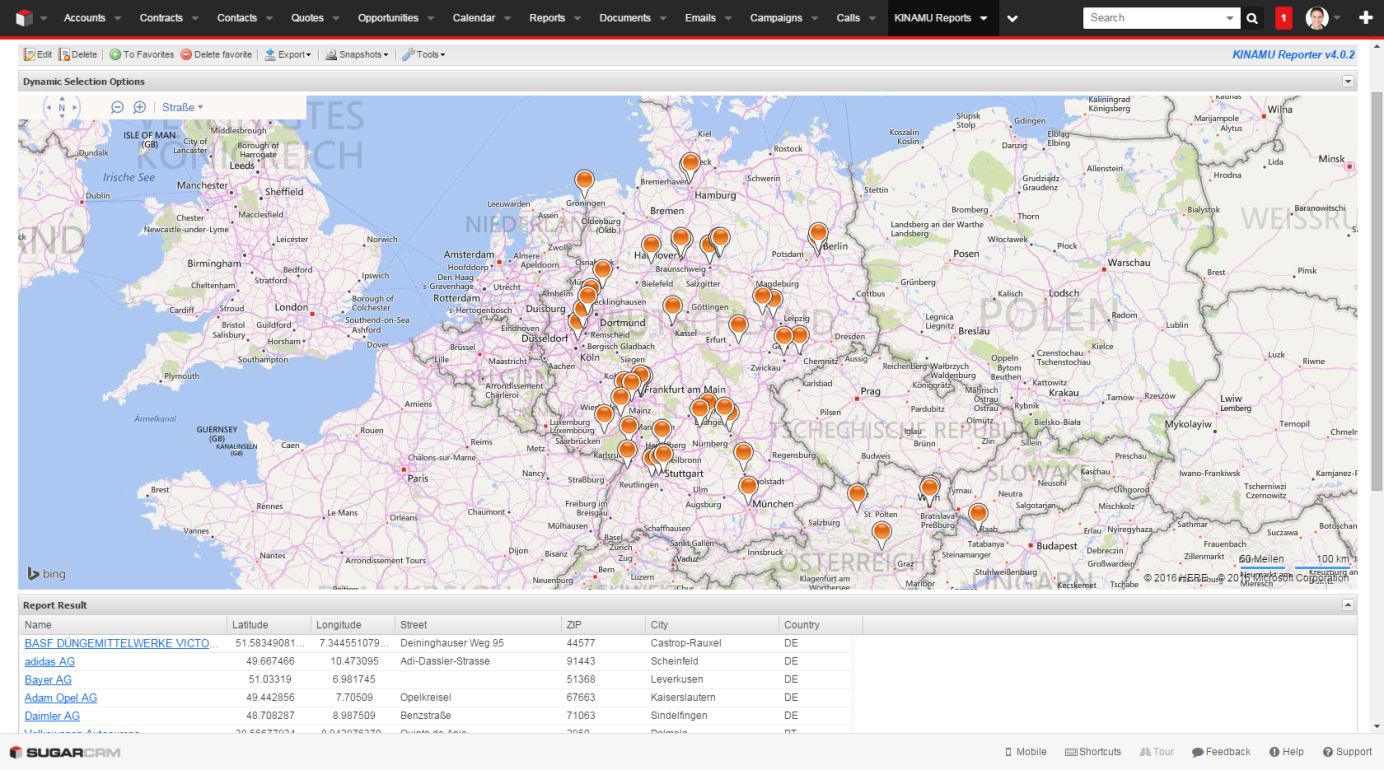
Task: Open the Accounts module tab
Action: point(84,18)
